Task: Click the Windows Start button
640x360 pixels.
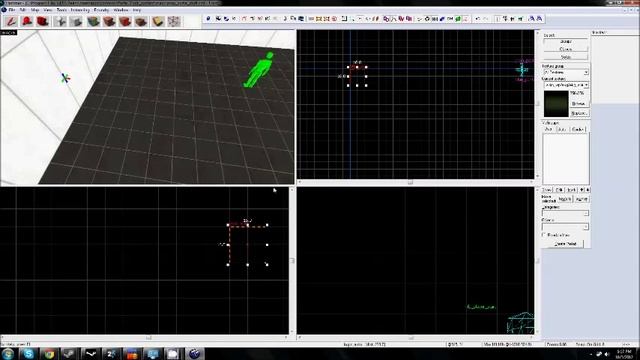Action: pos(7,354)
